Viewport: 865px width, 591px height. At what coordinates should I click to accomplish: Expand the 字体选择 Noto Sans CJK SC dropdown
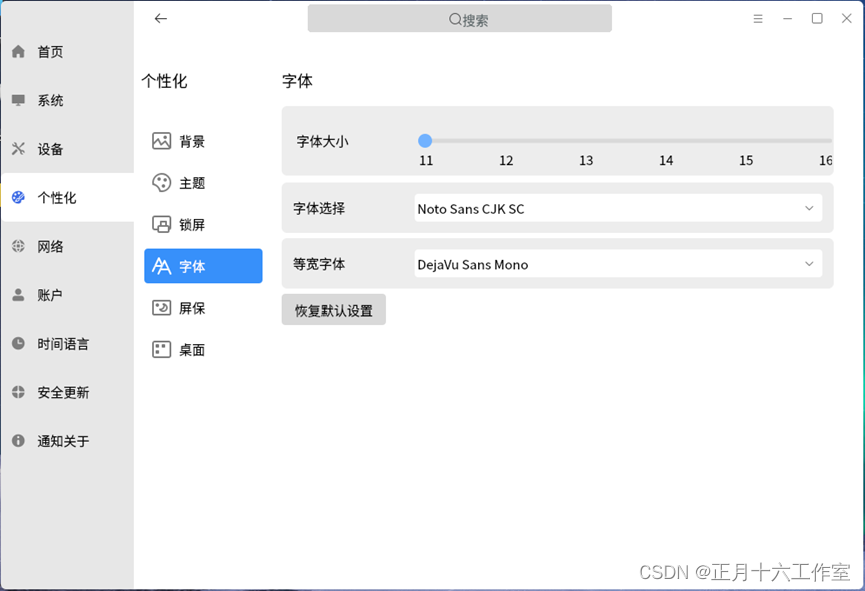point(618,209)
